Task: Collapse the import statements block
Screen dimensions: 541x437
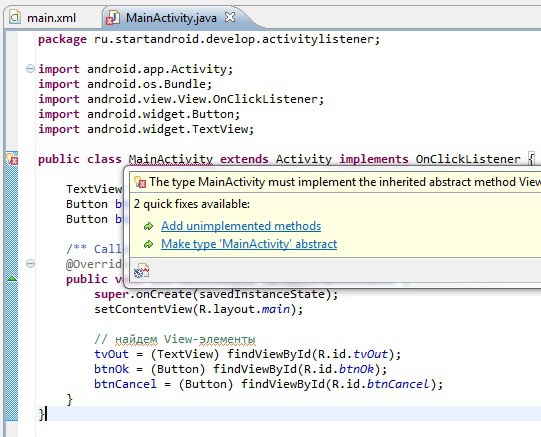Action: click(x=30, y=69)
